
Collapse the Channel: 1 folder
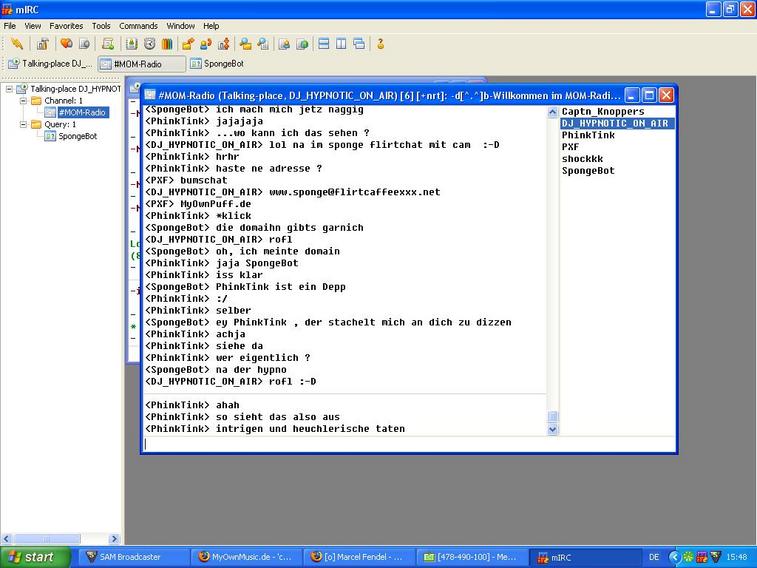pyautogui.click(x=23, y=101)
